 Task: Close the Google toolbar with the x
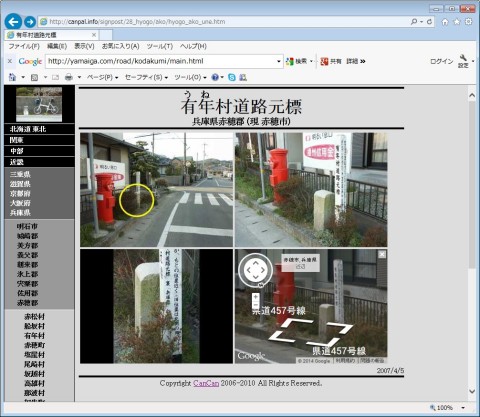click(x=10, y=61)
